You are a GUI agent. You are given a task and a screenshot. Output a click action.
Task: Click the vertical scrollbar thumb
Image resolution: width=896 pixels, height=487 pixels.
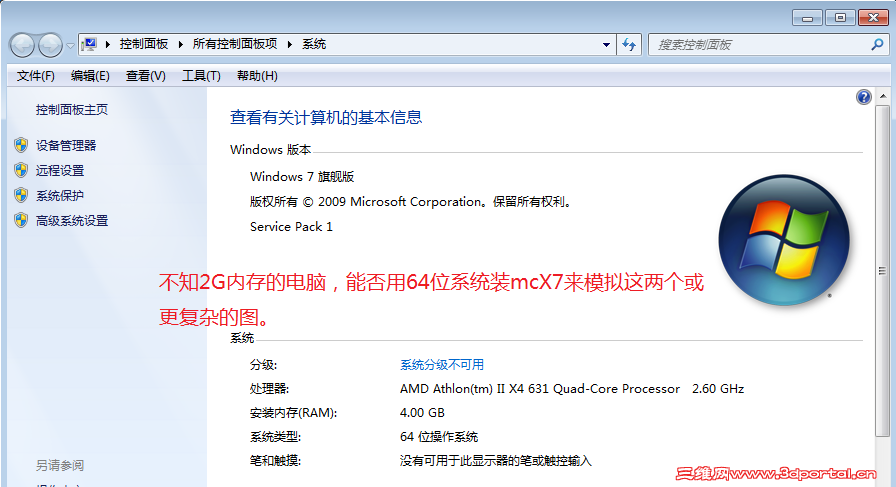(883, 271)
